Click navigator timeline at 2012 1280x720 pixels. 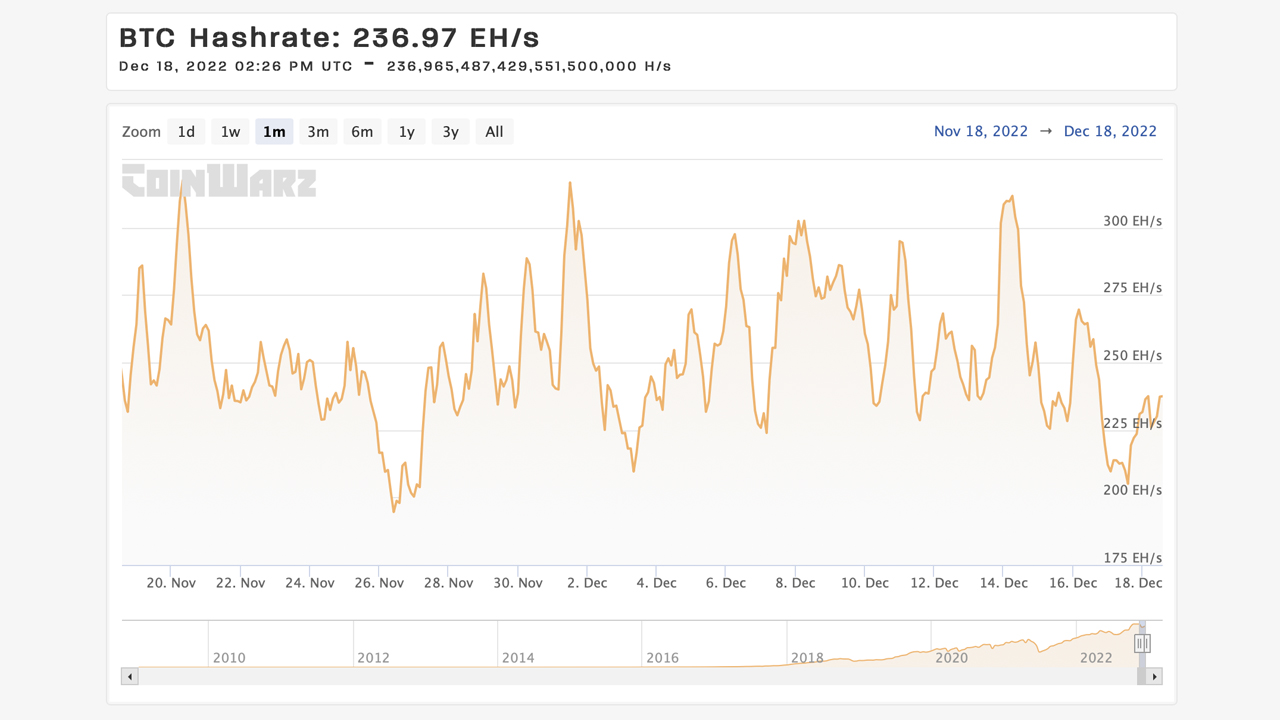373,658
